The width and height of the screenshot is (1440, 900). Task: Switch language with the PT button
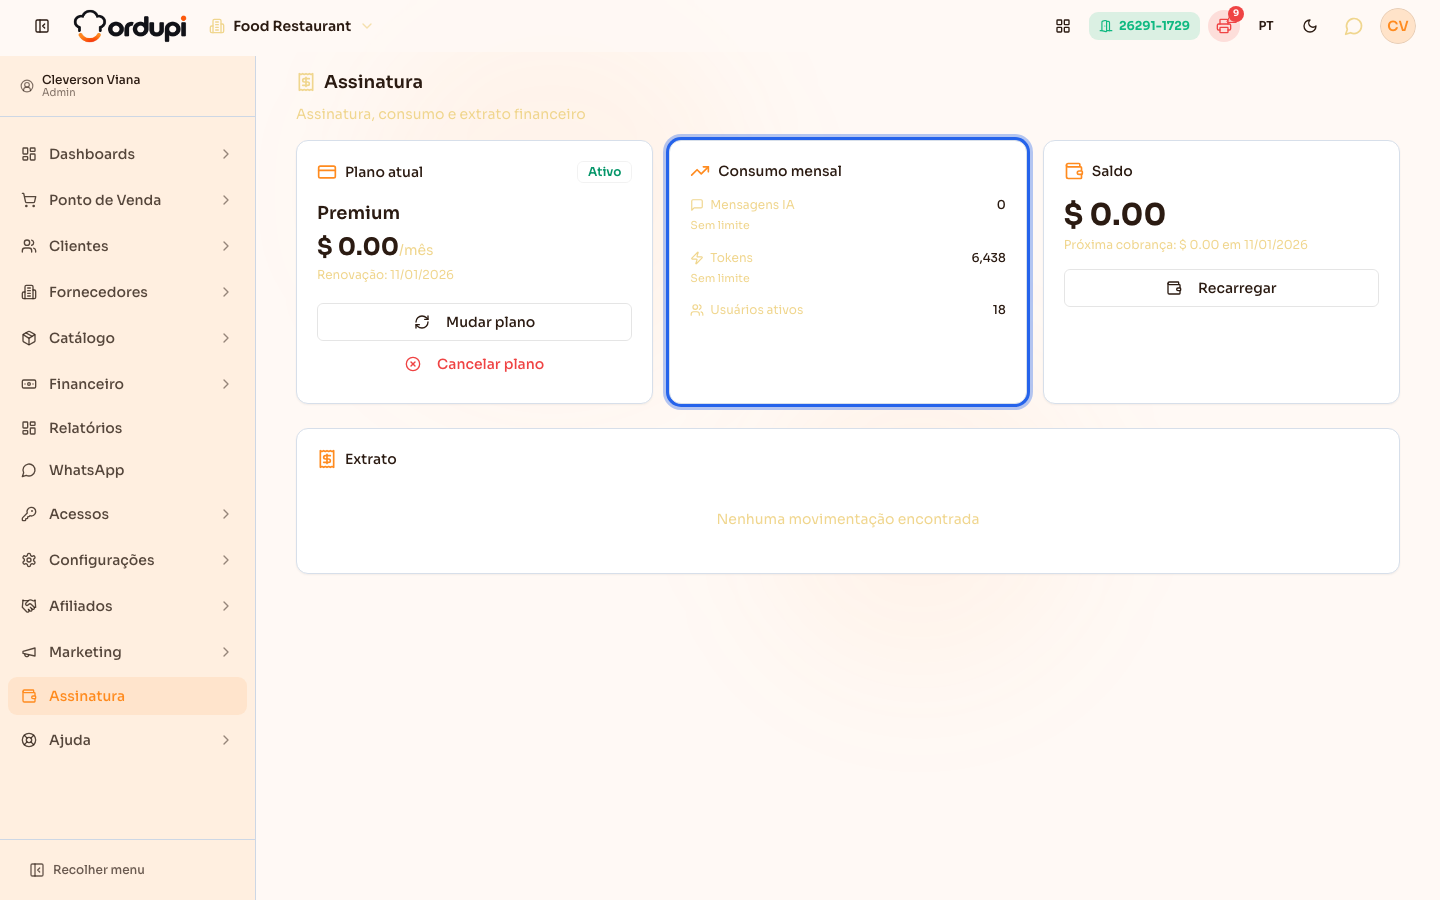point(1266,26)
